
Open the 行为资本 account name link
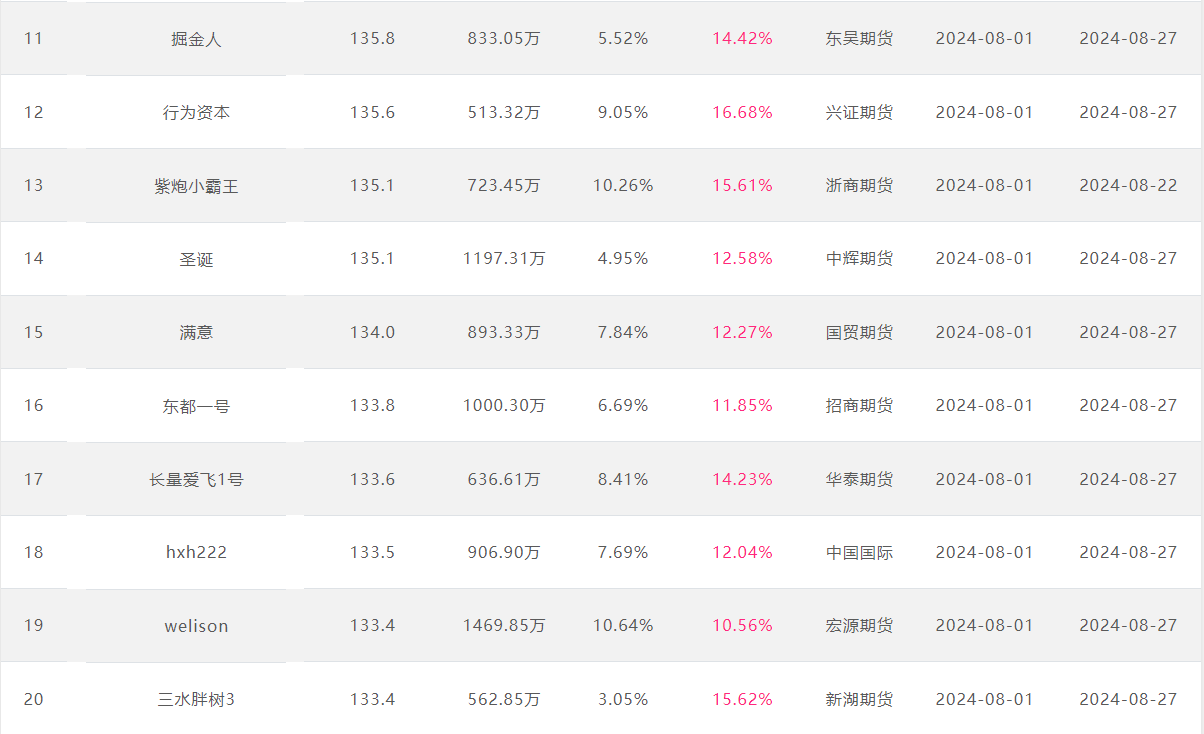196,112
